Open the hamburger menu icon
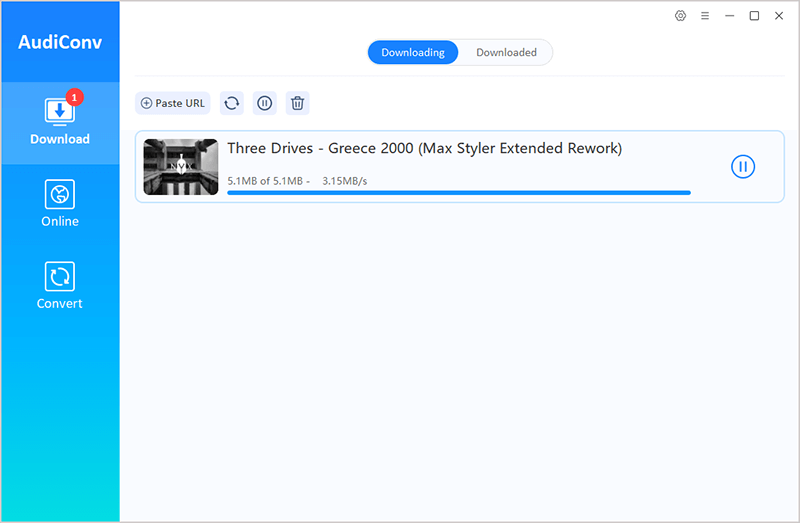 tap(705, 16)
